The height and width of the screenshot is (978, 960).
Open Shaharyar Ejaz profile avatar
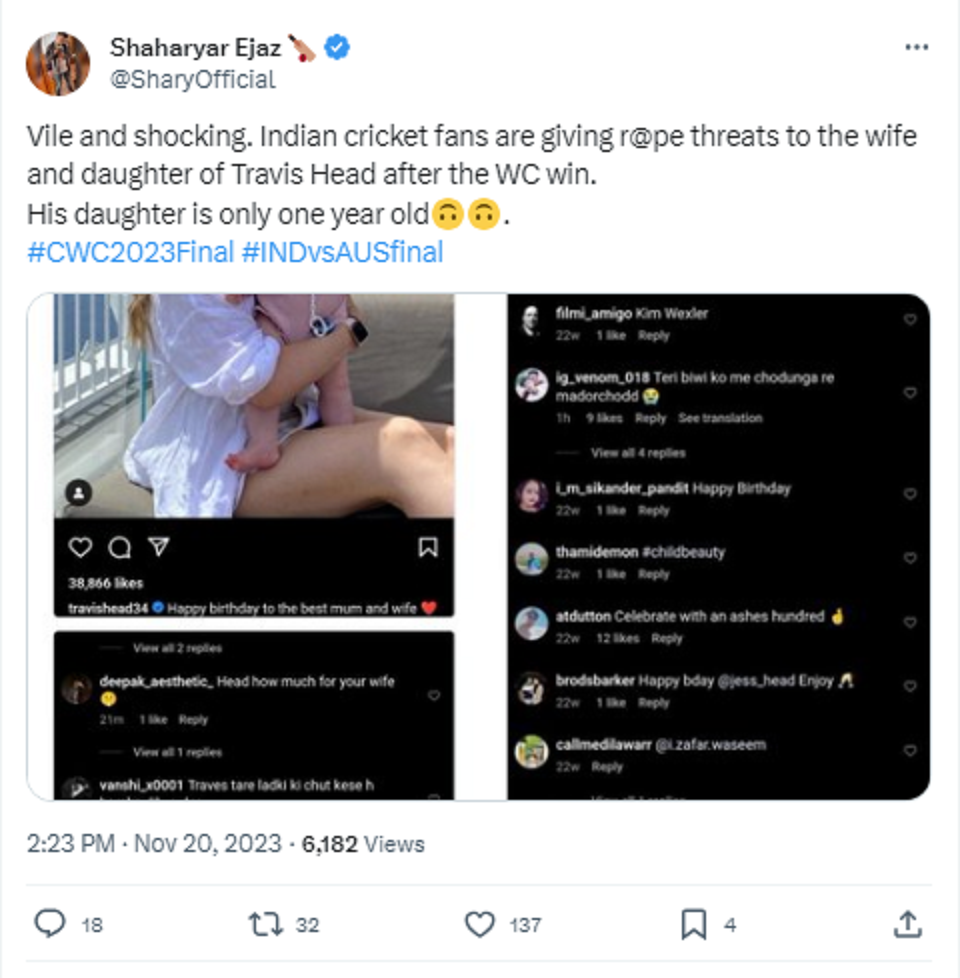click(x=58, y=64)
